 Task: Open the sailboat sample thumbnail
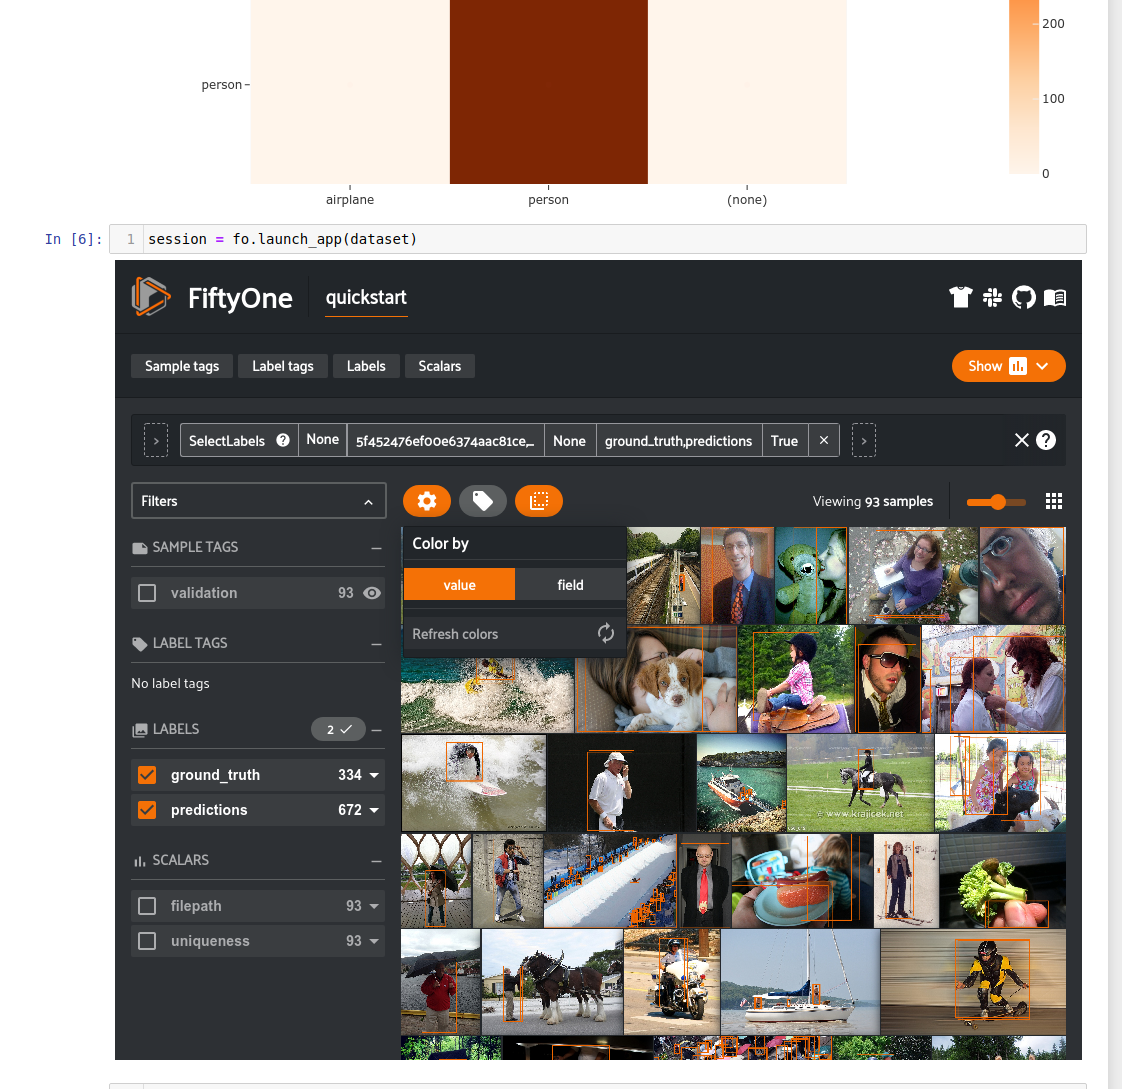(800, 981)
